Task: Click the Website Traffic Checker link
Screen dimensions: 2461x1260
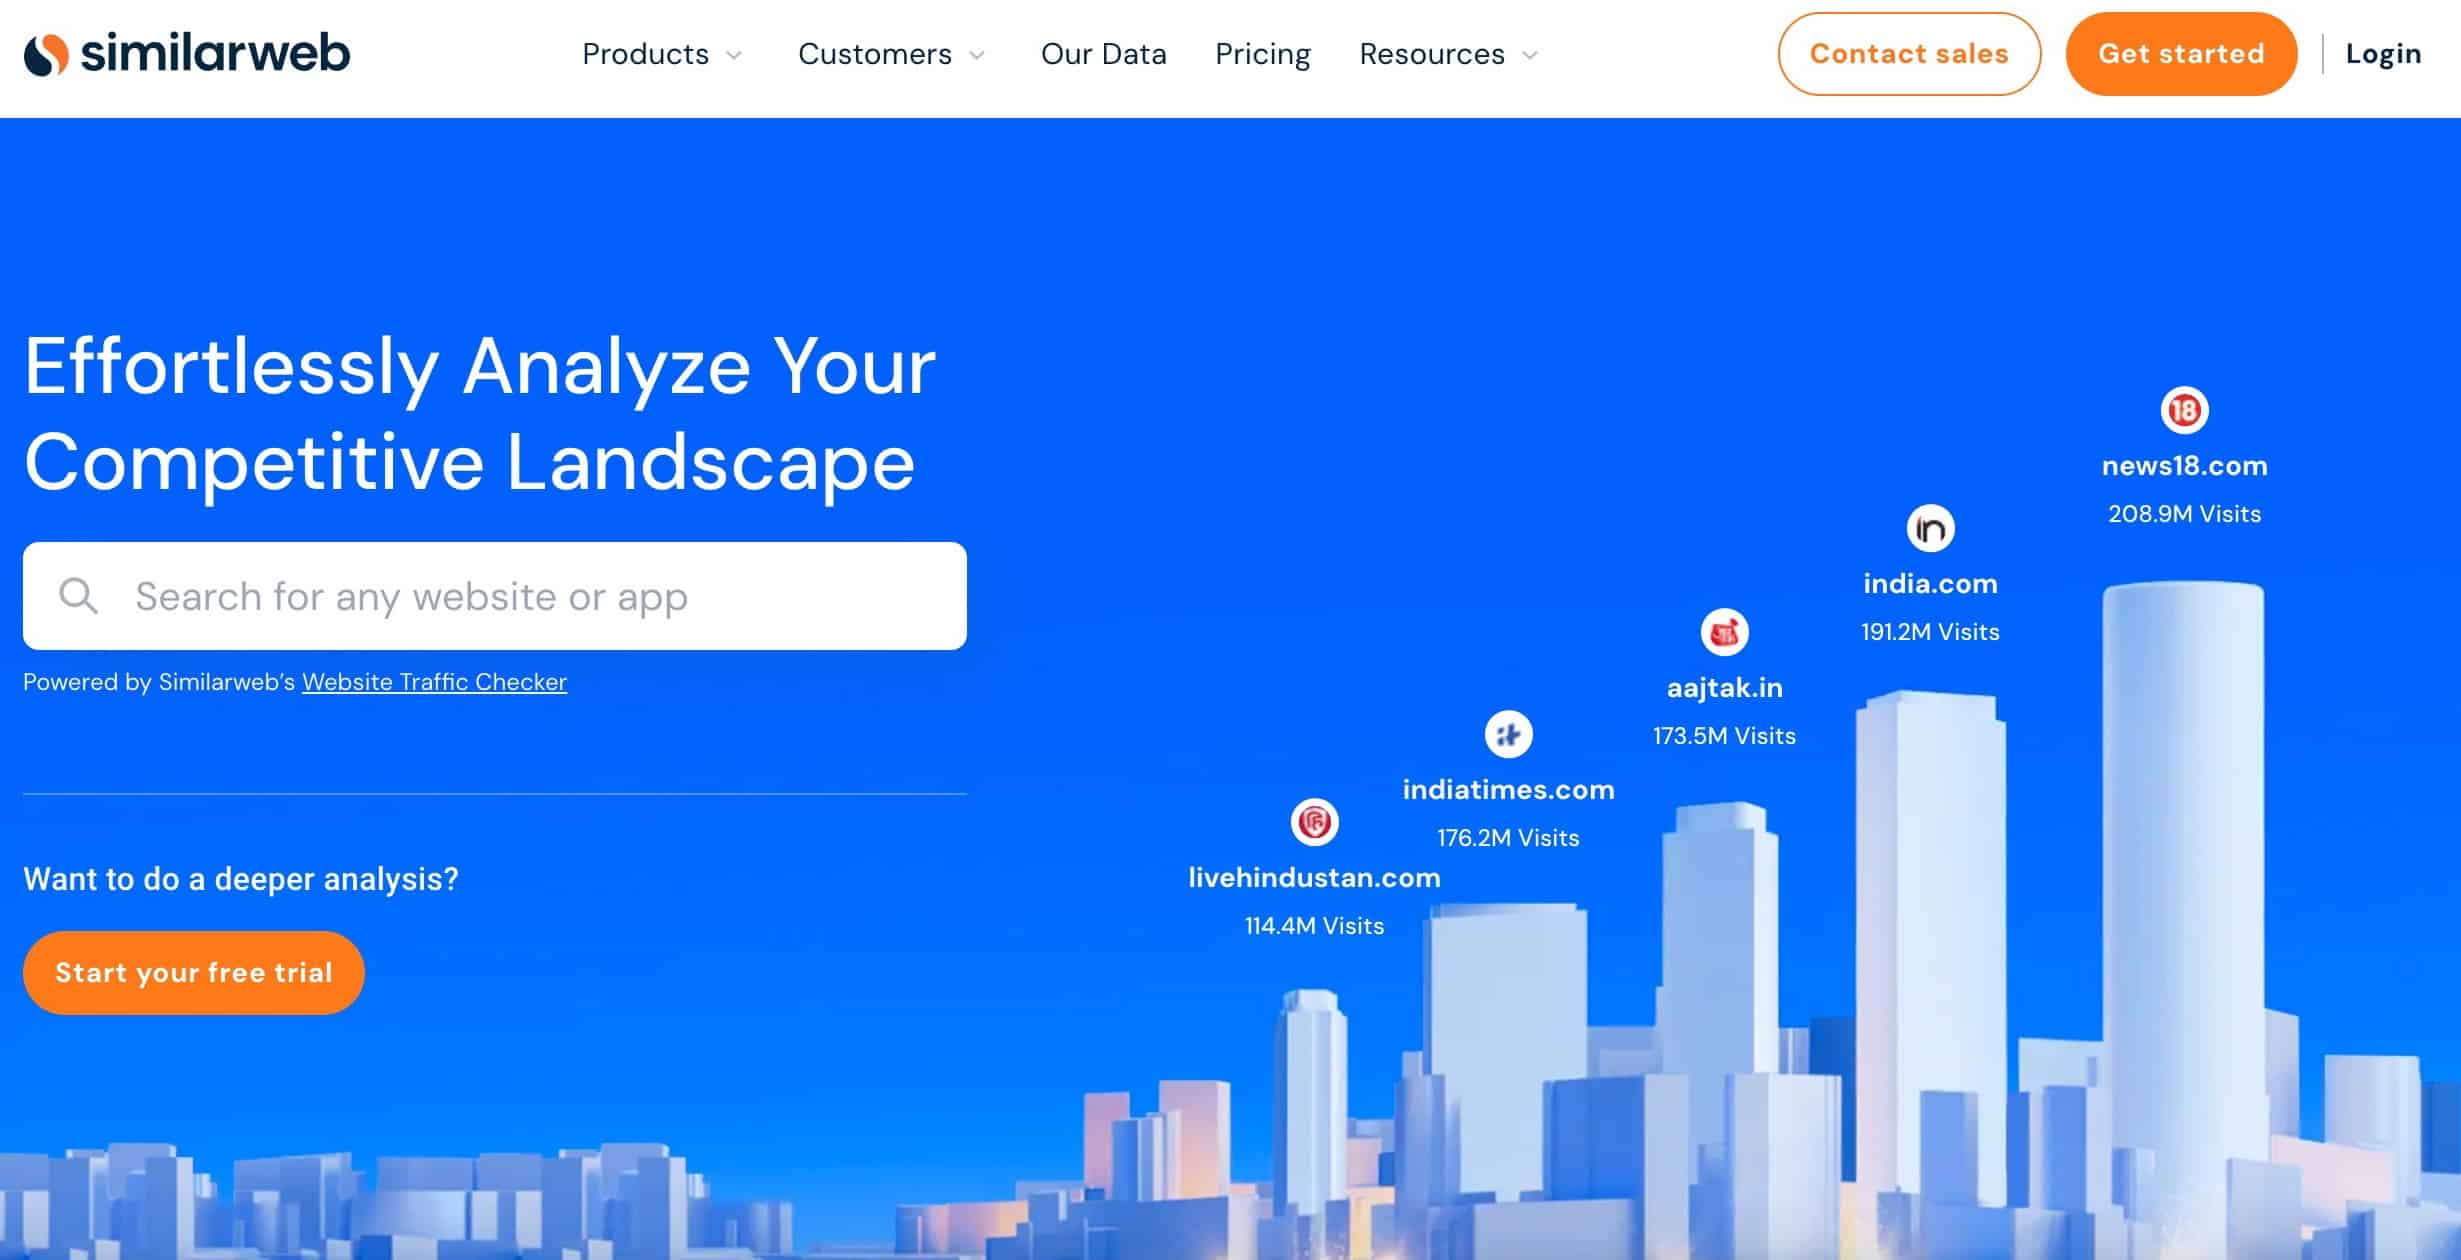Action: [x=434, y=681]
